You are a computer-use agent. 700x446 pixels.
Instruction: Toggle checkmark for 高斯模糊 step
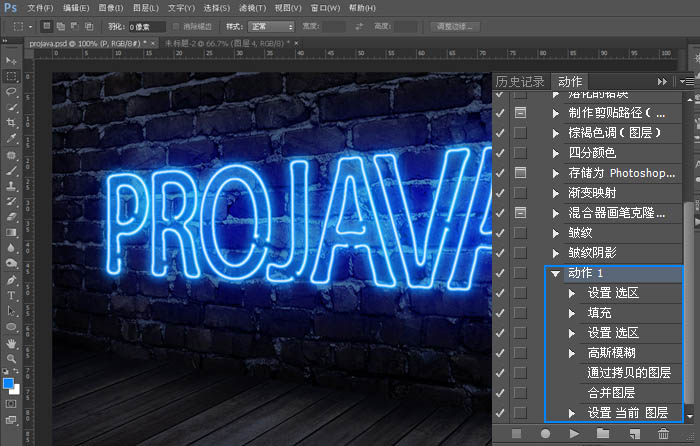tap(500, 353)
